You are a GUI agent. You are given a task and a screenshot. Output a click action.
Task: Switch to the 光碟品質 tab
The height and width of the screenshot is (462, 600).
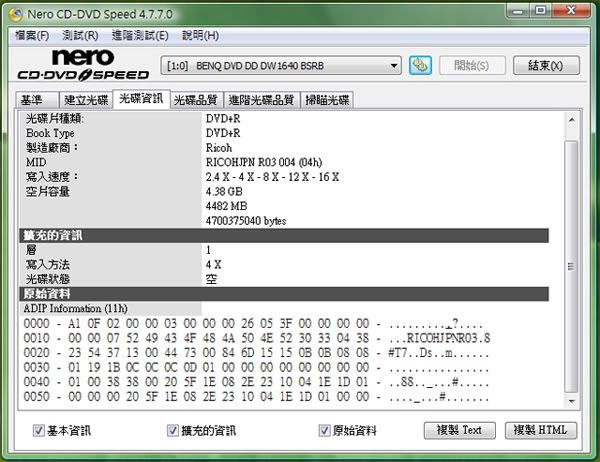pos(196,100)
